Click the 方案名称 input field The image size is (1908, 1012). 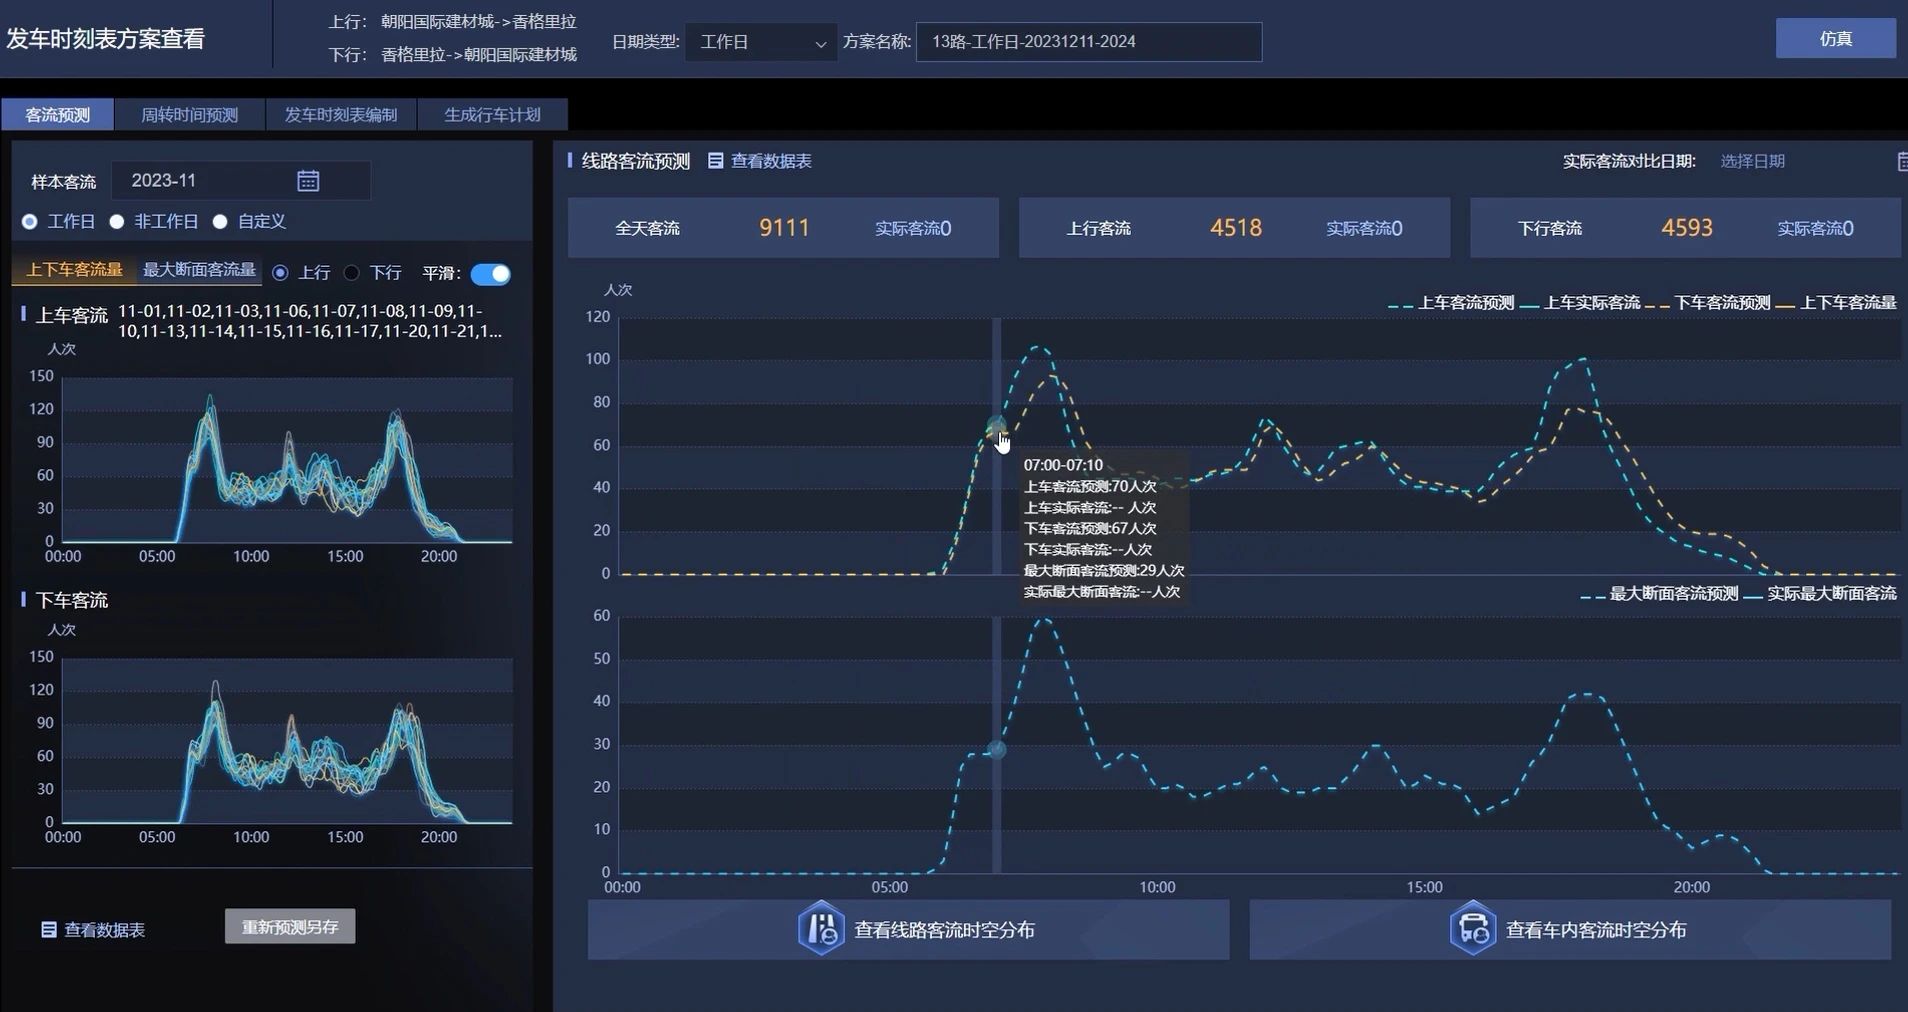point(1088,42)
